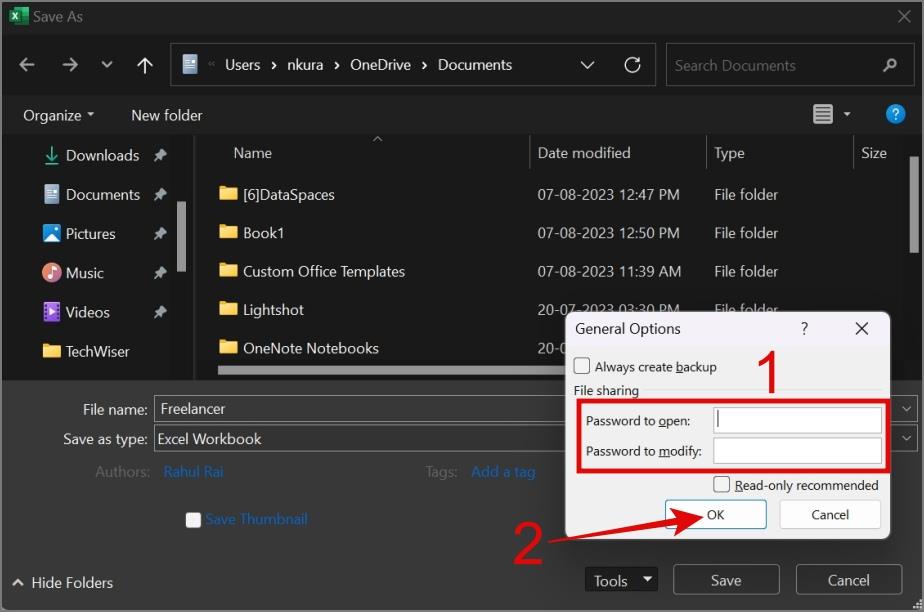924x612 pixels.
Task: Expand the File name history dropdown arrow
Action: 906,408
